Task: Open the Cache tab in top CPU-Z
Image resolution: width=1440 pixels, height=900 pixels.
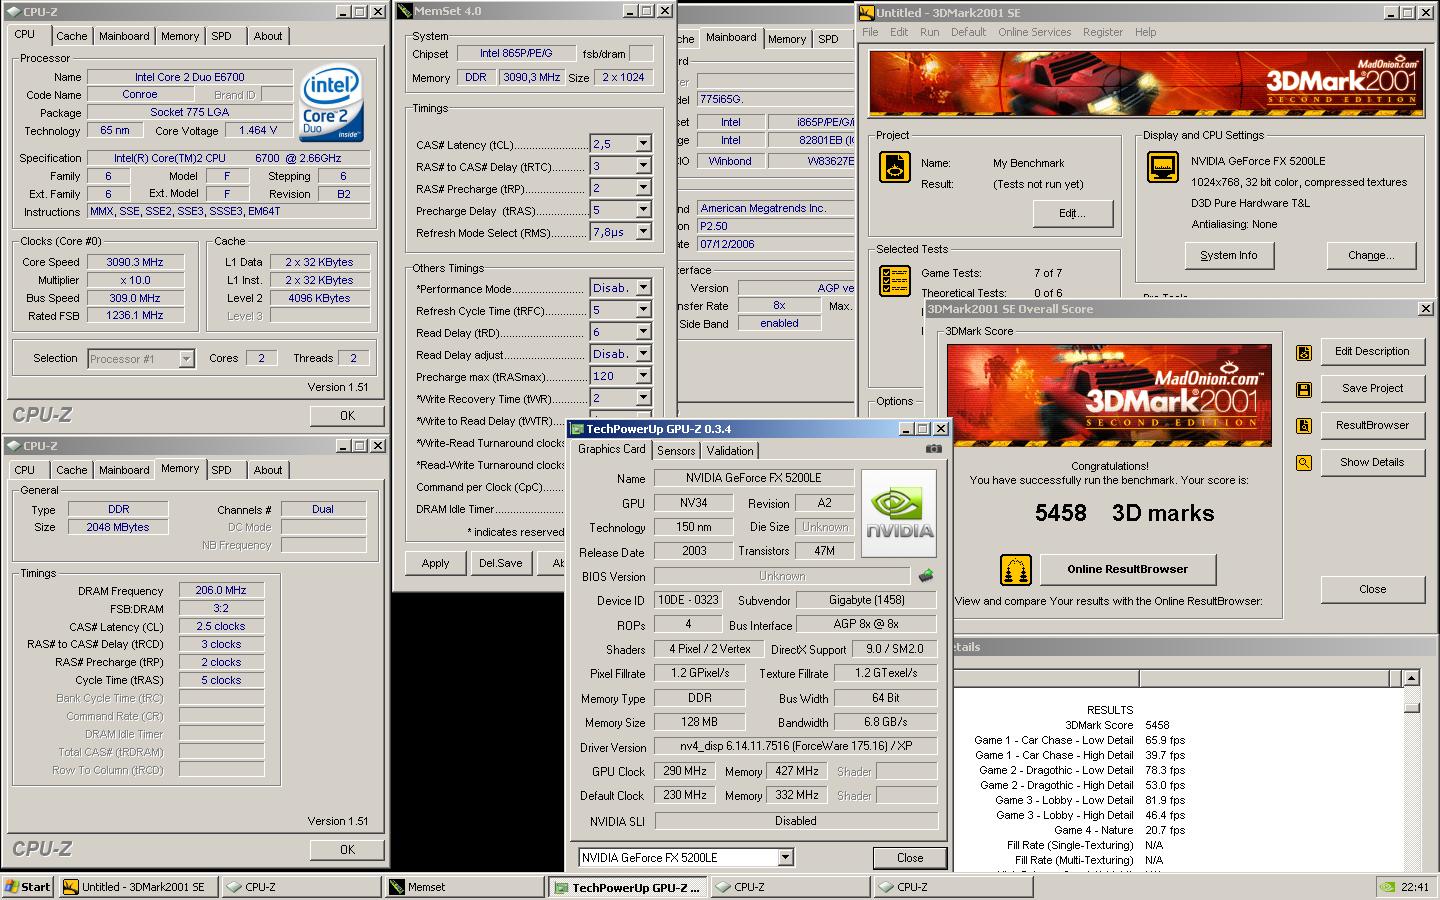Action: (x=71, y=36)
